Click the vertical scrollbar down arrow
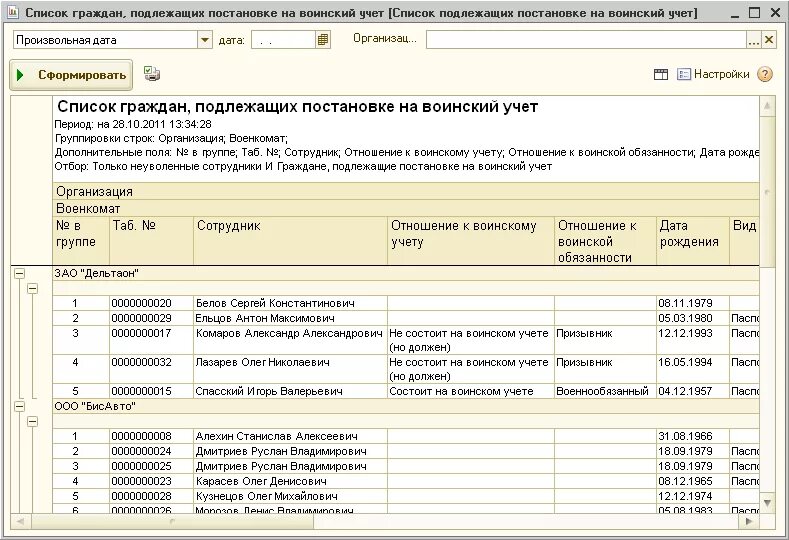The width and height of the screenshot is (789, 540). 767,503
